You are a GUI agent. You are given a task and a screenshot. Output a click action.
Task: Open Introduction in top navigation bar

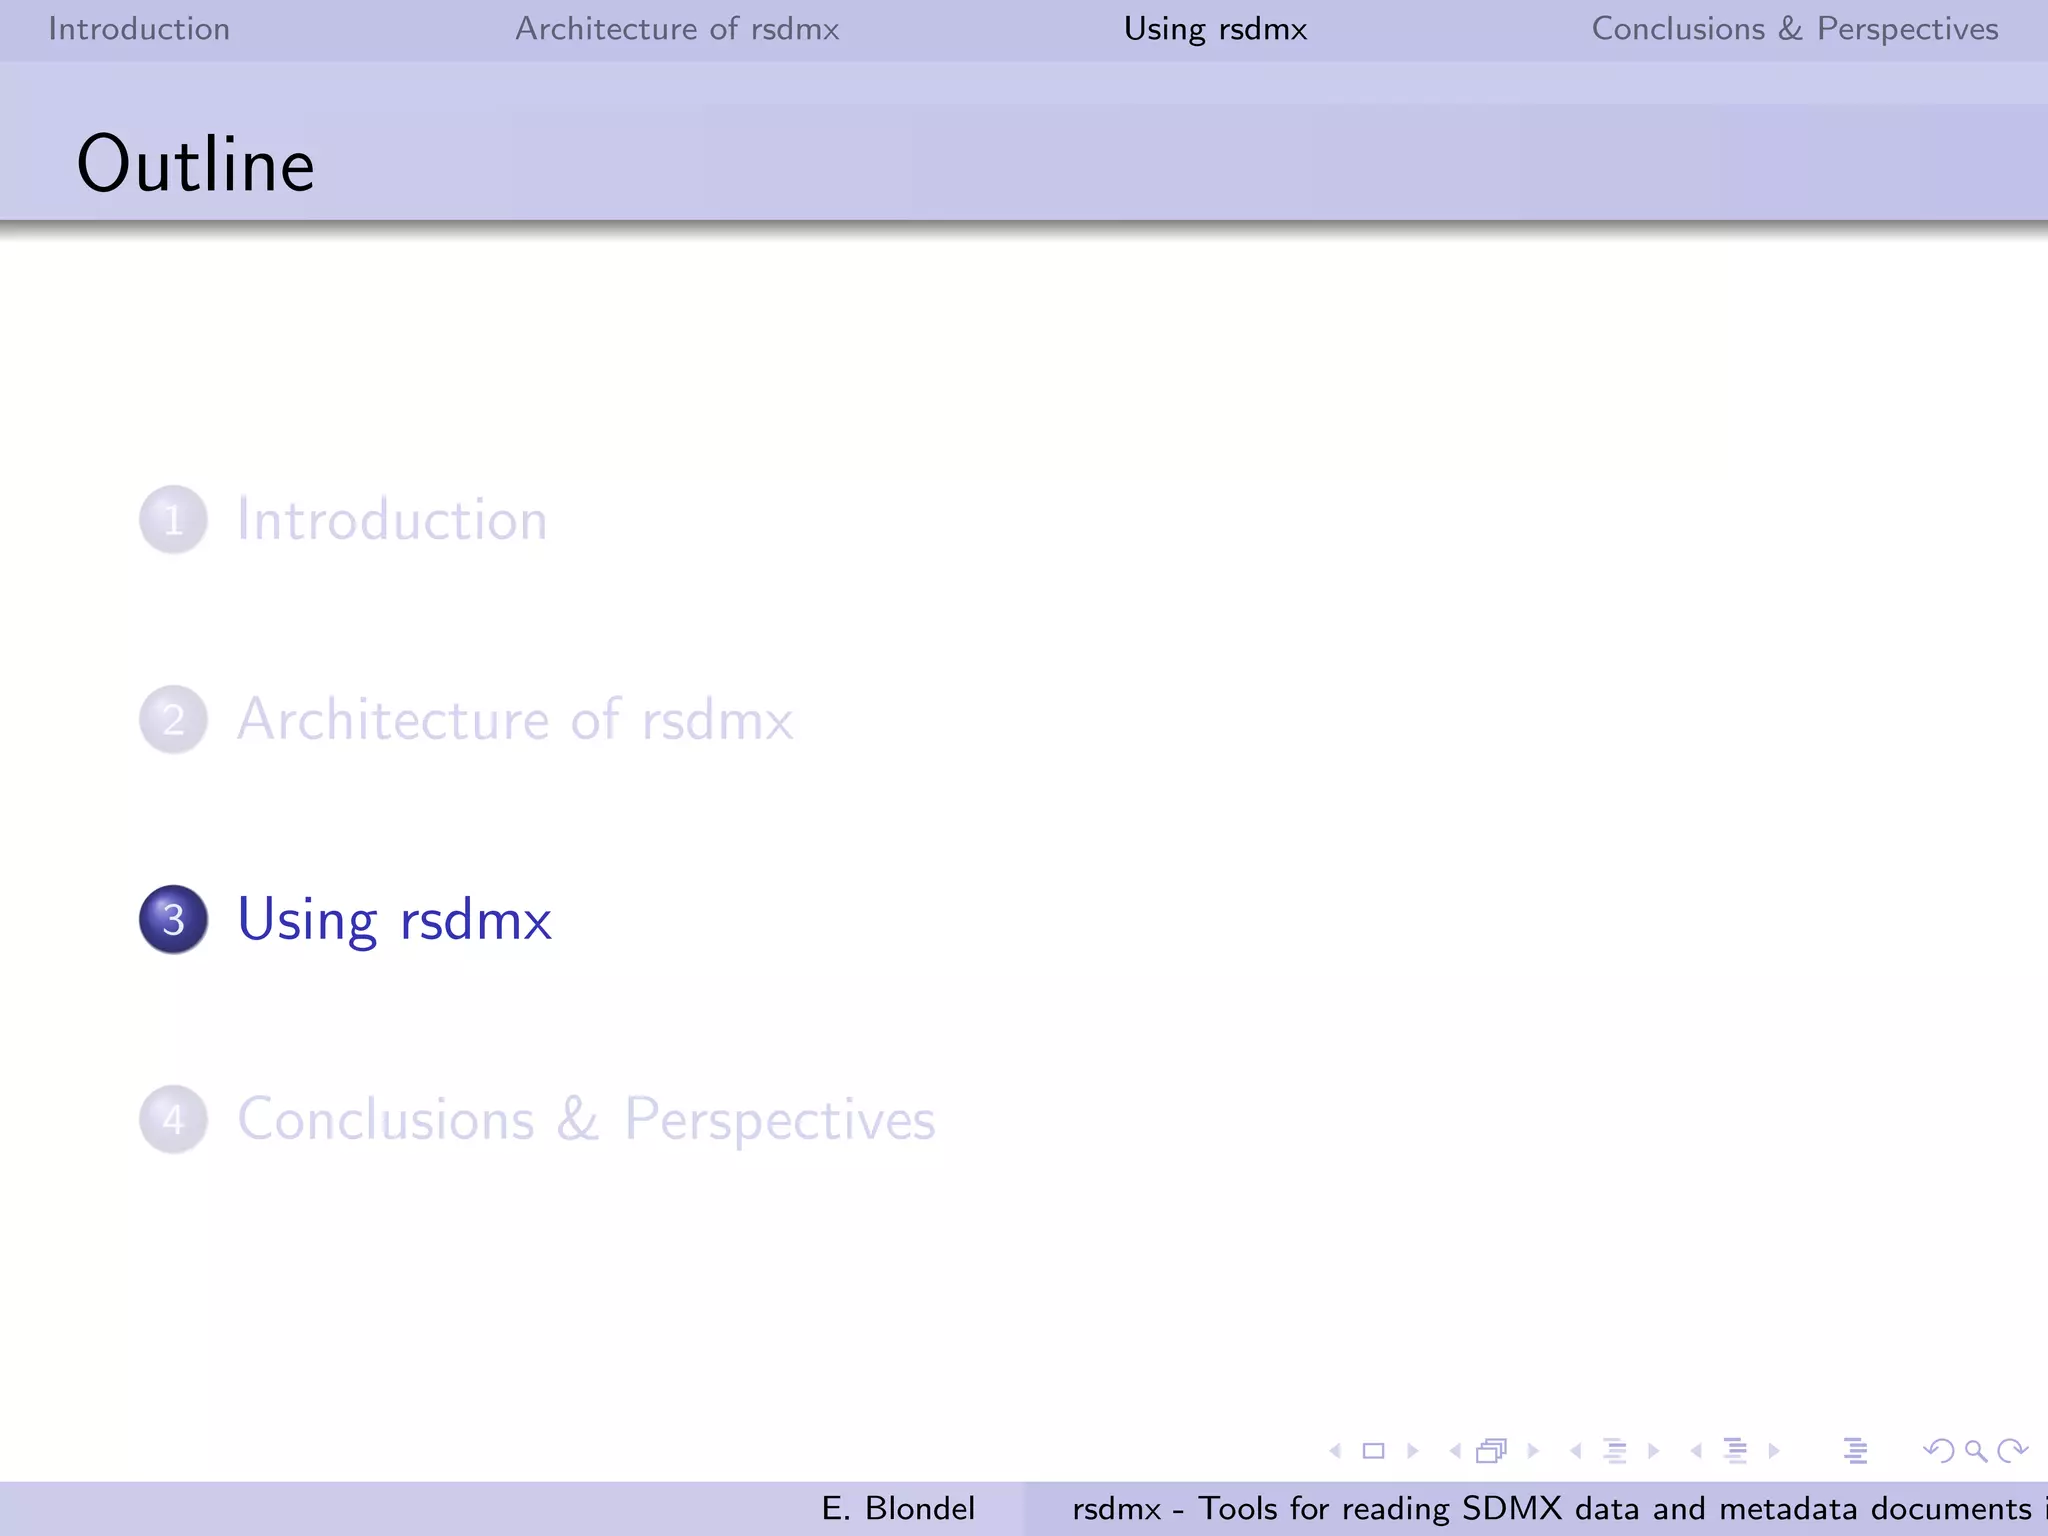tap(139, 29)
